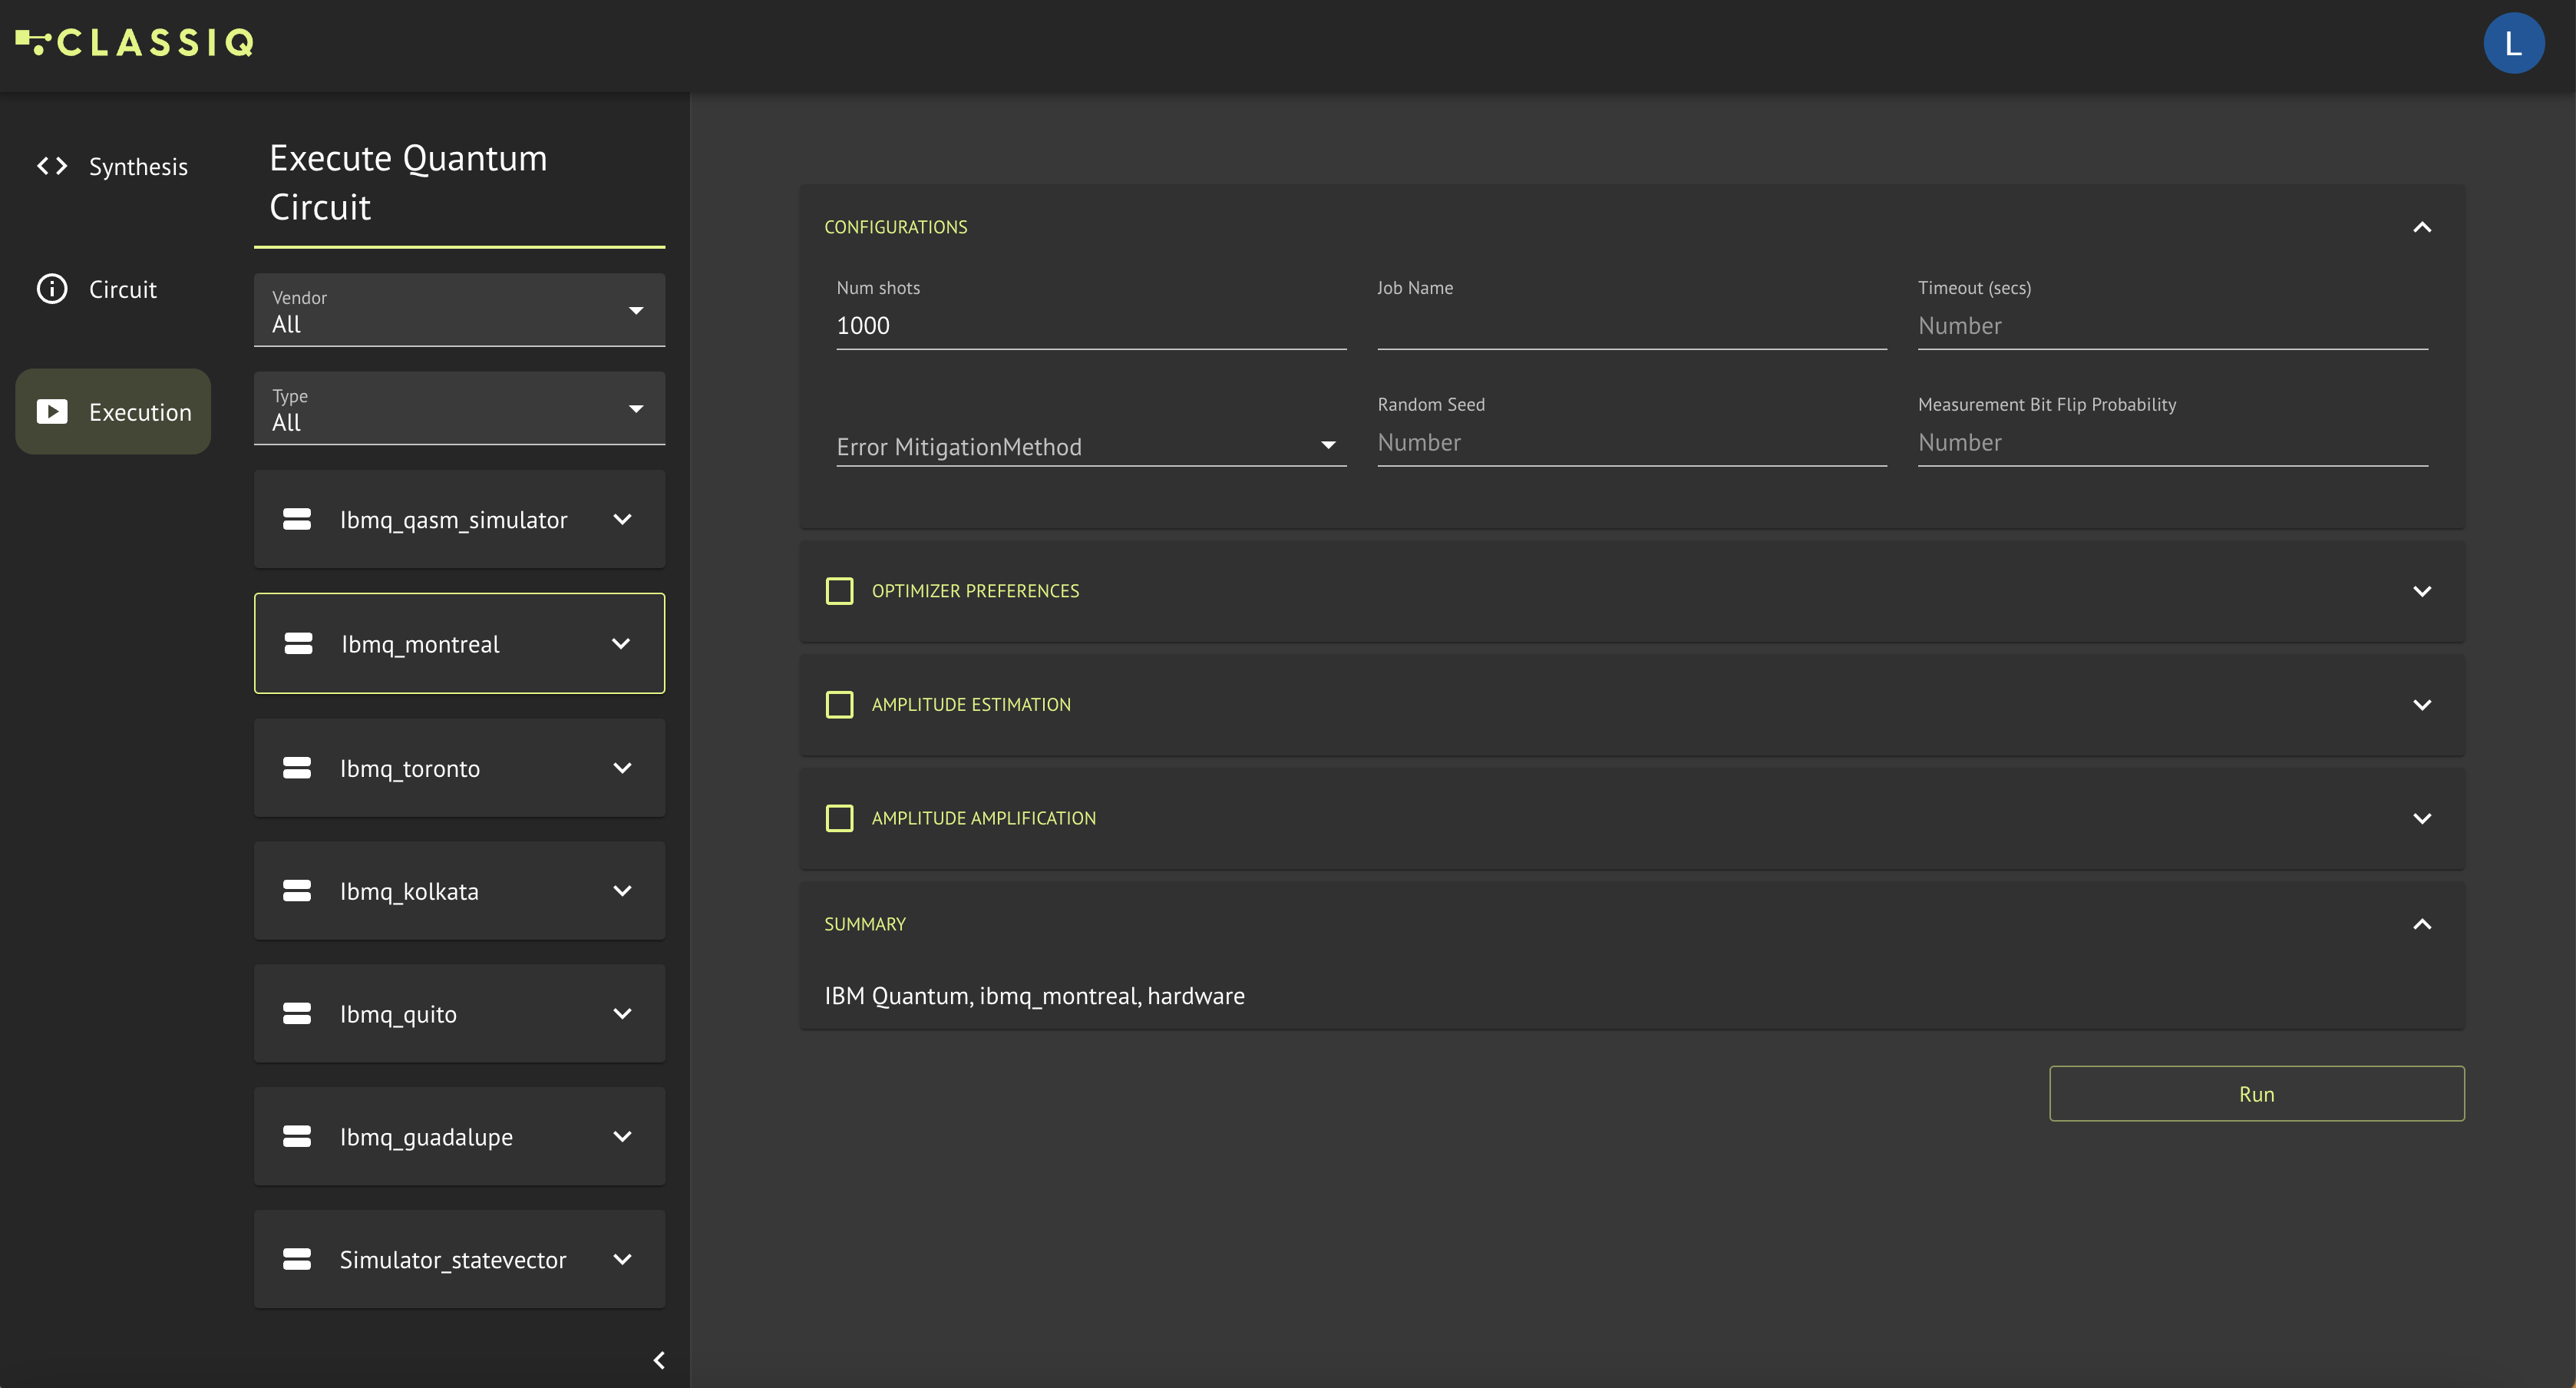Click the Run button

click(x=2256, y=1093)
